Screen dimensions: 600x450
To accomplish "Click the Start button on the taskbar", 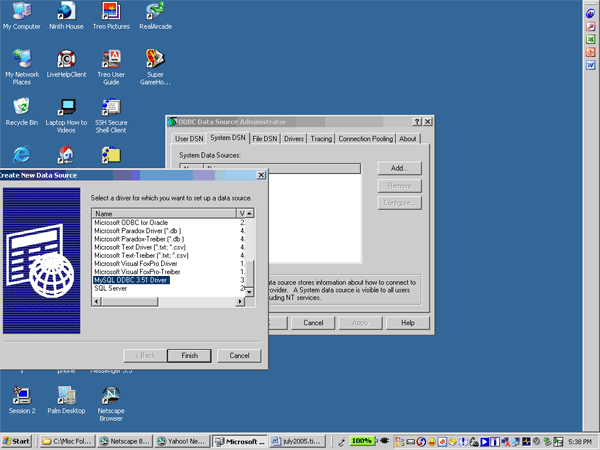I will click(x=16, y=441).
